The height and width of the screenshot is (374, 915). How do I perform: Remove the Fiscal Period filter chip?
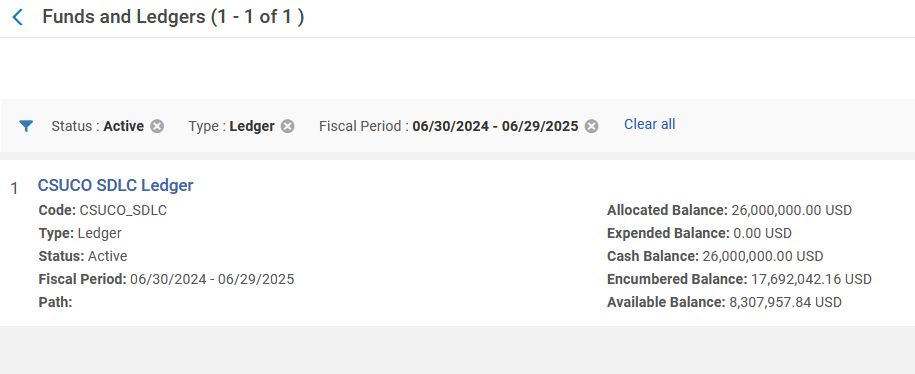click(x=592, y=126)
